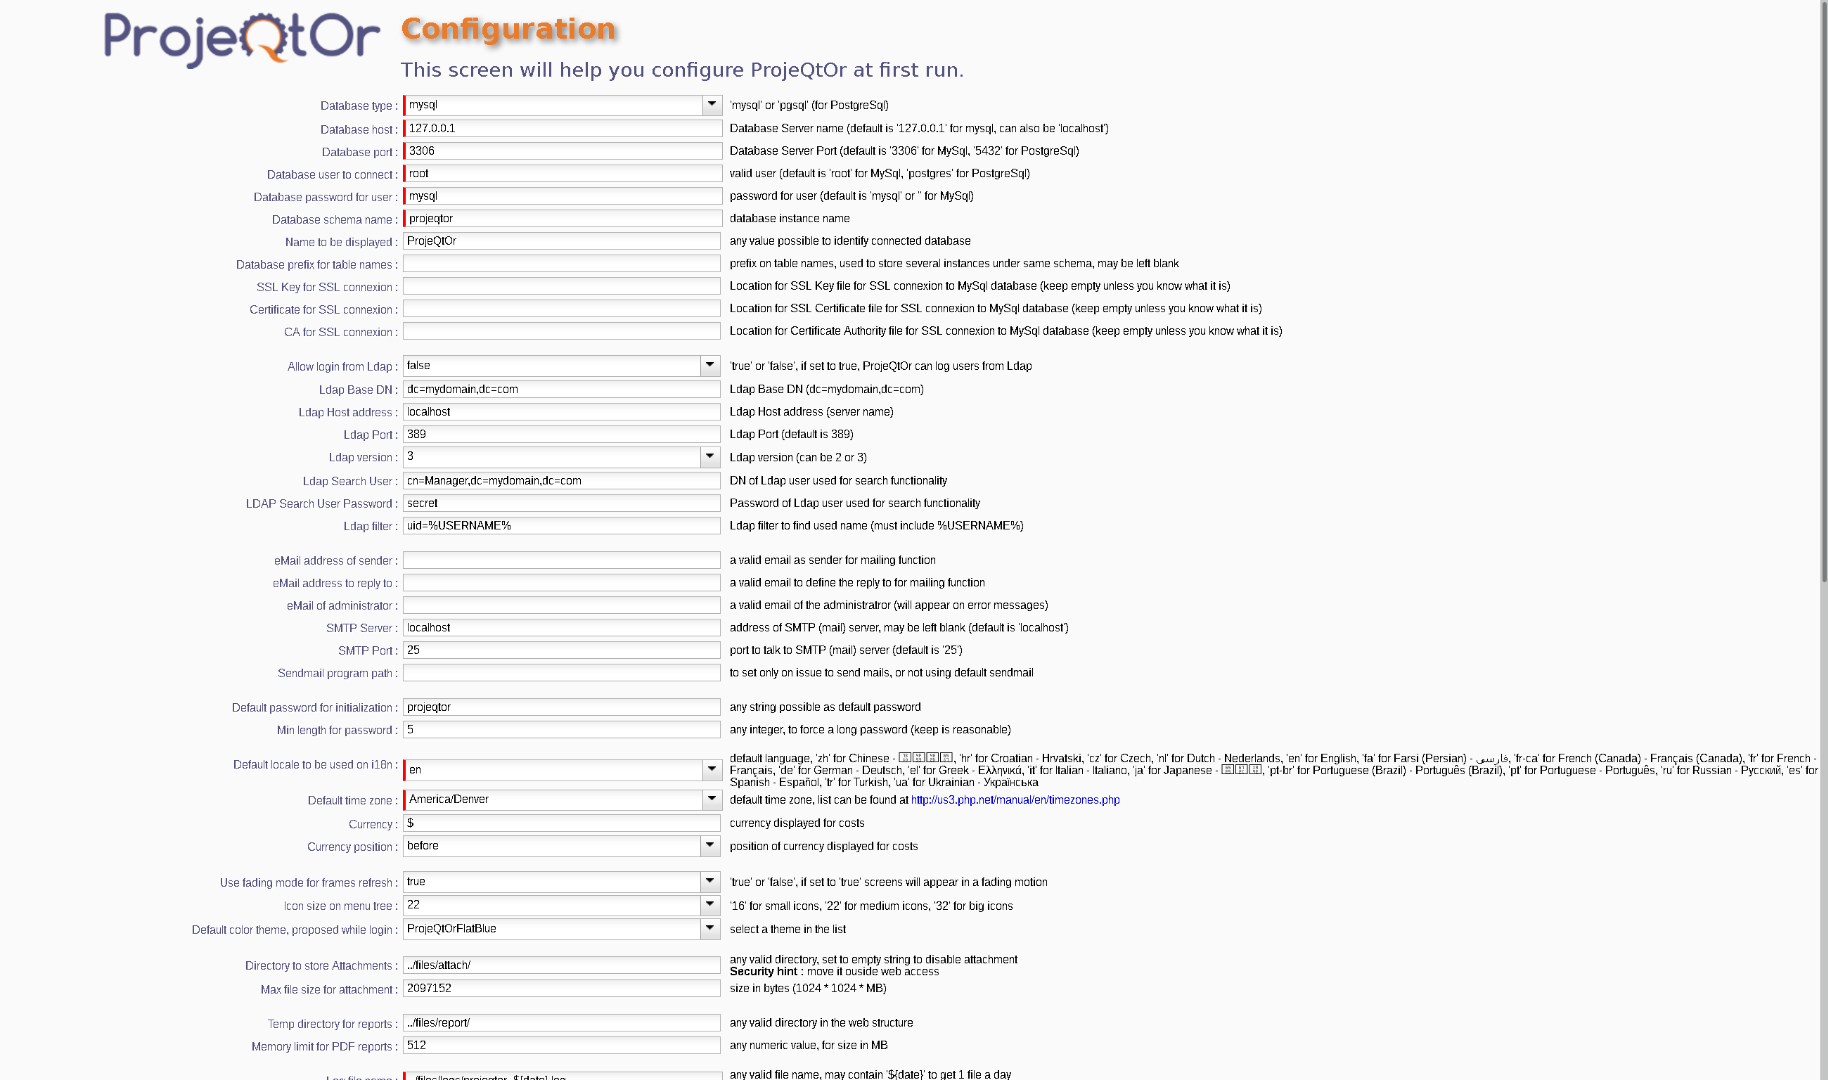1828x1080 pixels.
Task: Click the Ldap Base DN field
Action: tap(562, 390)
